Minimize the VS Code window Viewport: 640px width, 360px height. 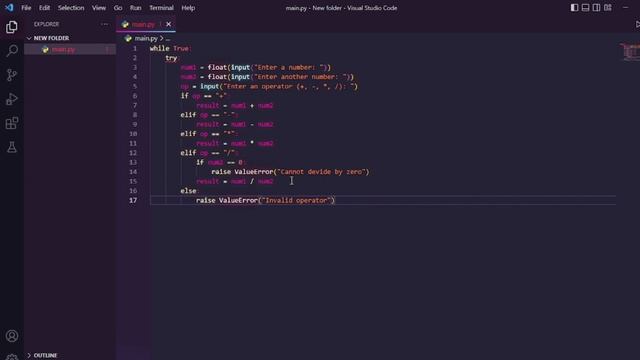point(626,7)
